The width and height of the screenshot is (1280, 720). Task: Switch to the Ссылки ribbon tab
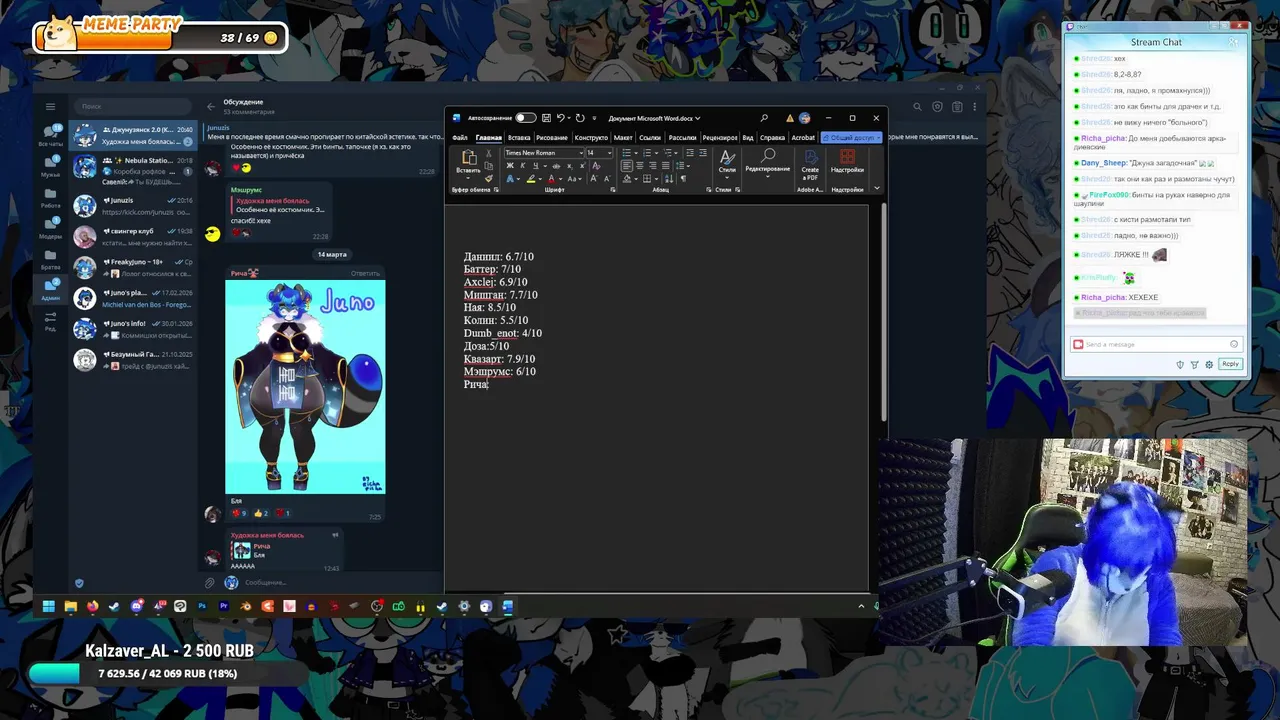[650, 138]
